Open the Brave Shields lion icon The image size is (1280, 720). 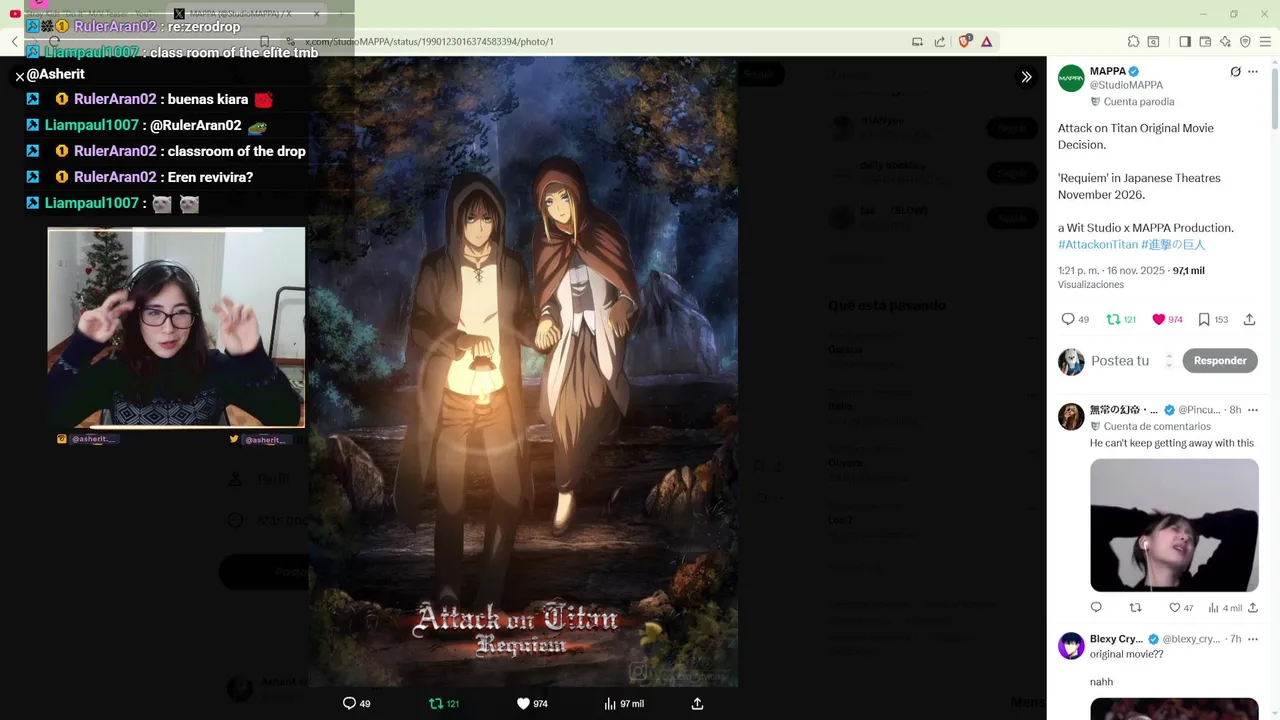[965, 42]
